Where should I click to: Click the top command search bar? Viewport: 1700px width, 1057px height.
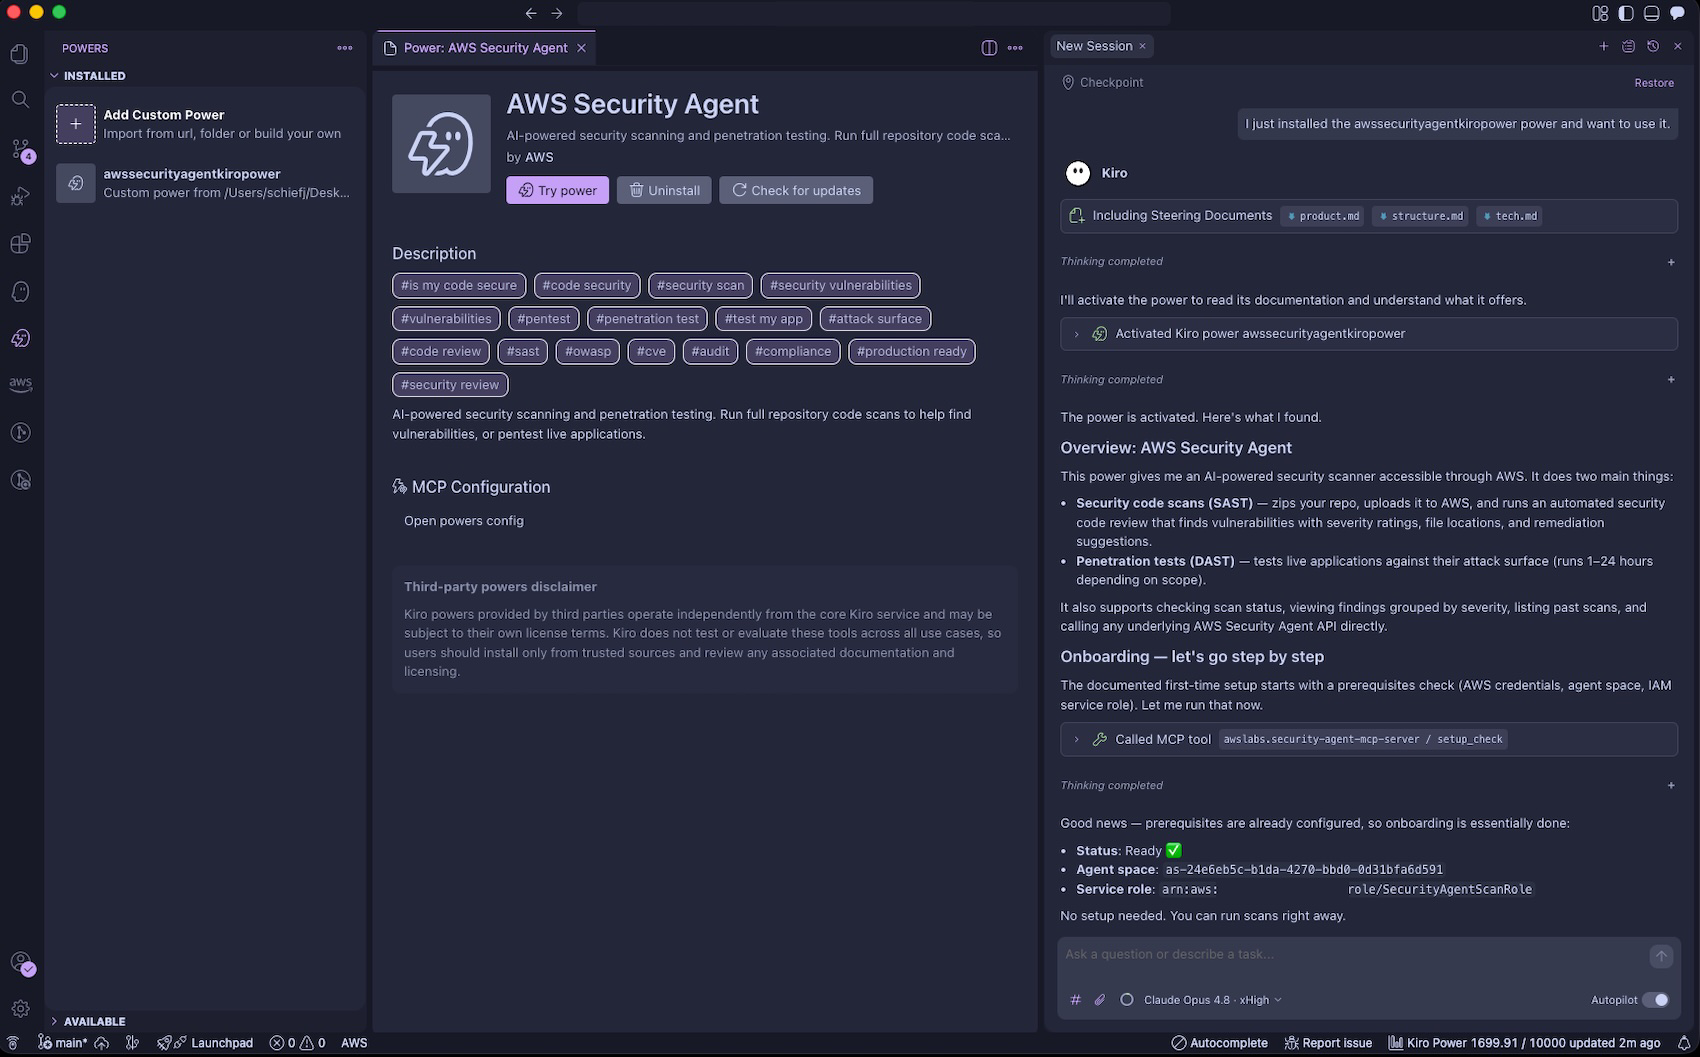pyautogui.click(x=873, y=13)
